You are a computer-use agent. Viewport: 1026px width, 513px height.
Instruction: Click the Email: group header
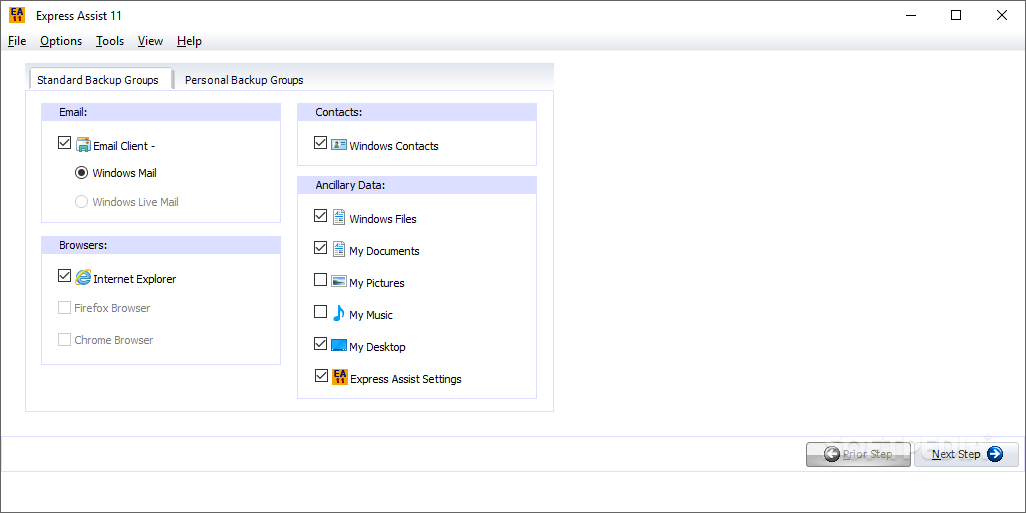click(161, 112)
